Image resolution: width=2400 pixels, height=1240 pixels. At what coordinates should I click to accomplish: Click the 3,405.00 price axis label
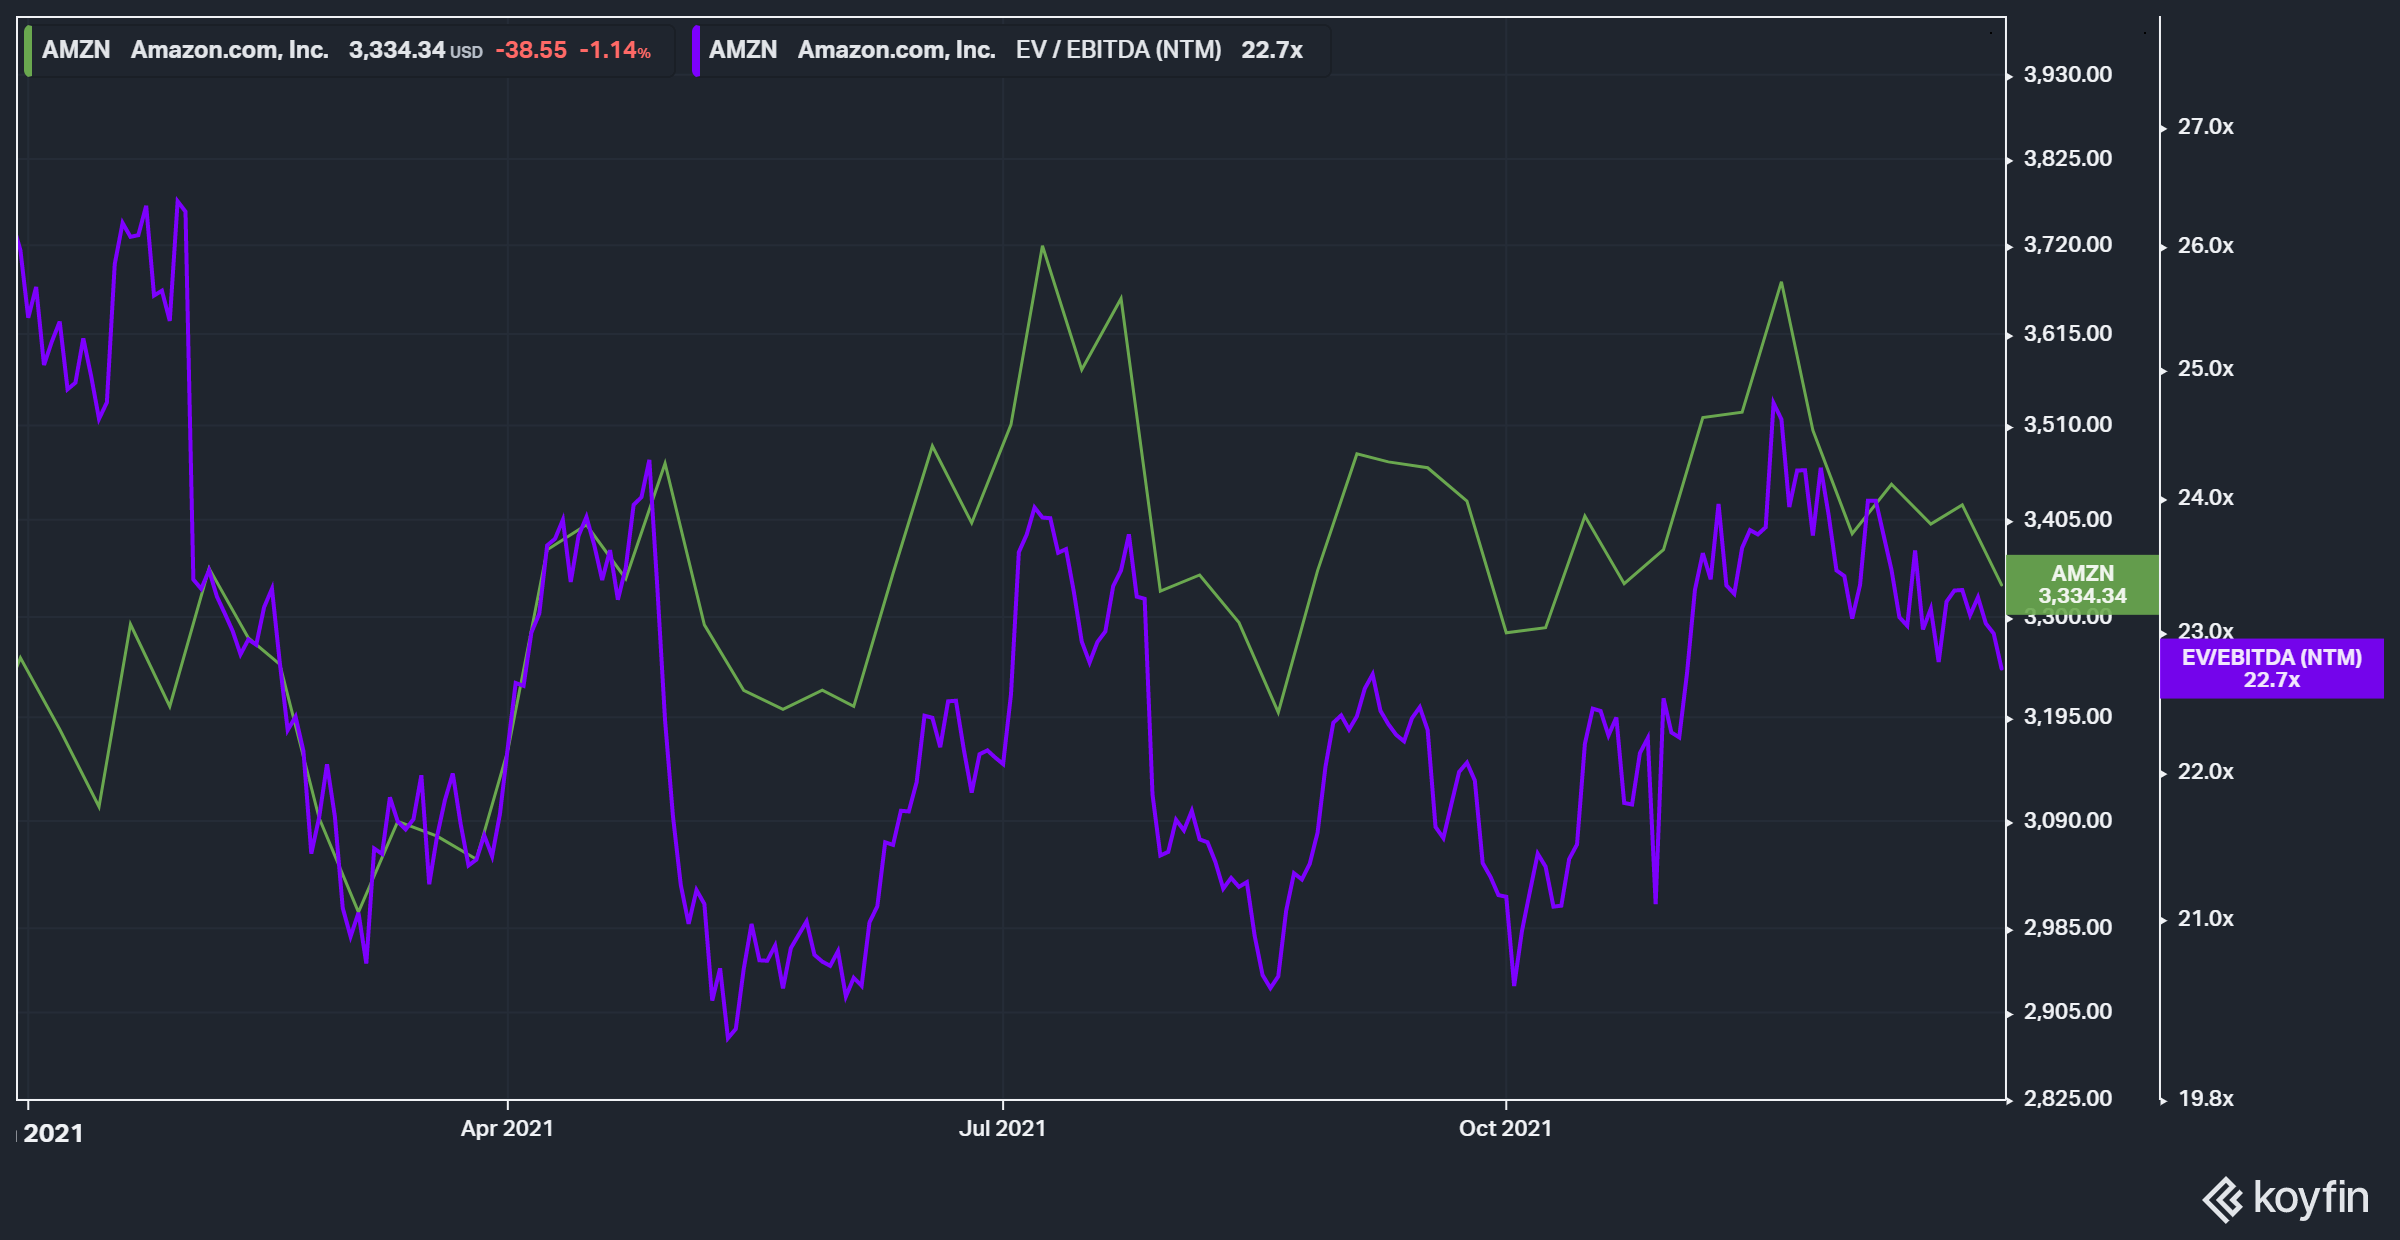(x=2068, y=520)
